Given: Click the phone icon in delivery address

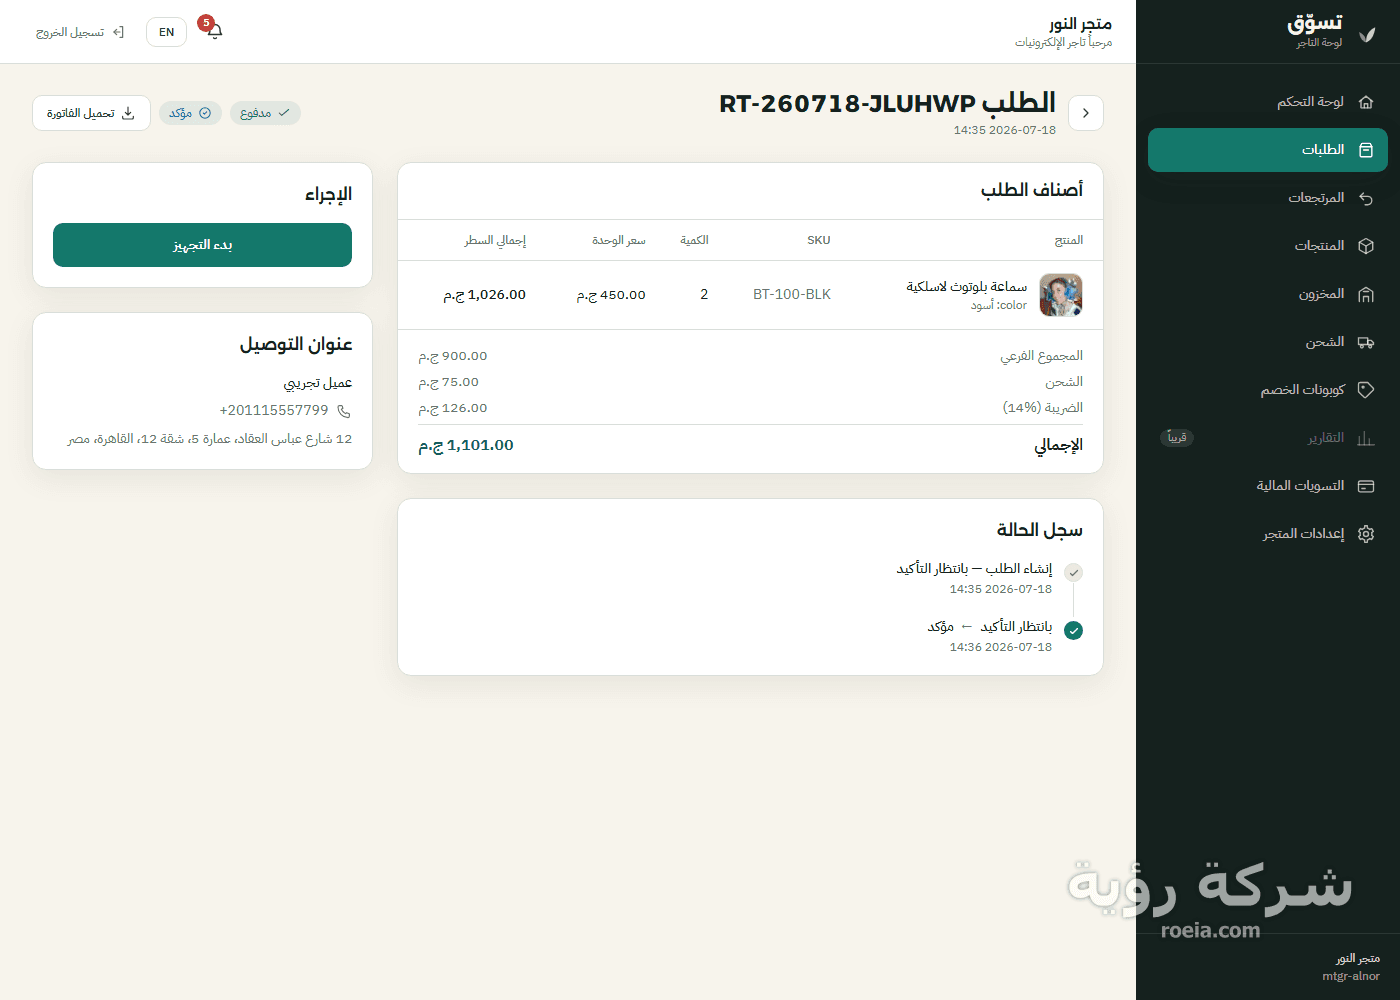Looking at the screenshot, I should point(344,411).
